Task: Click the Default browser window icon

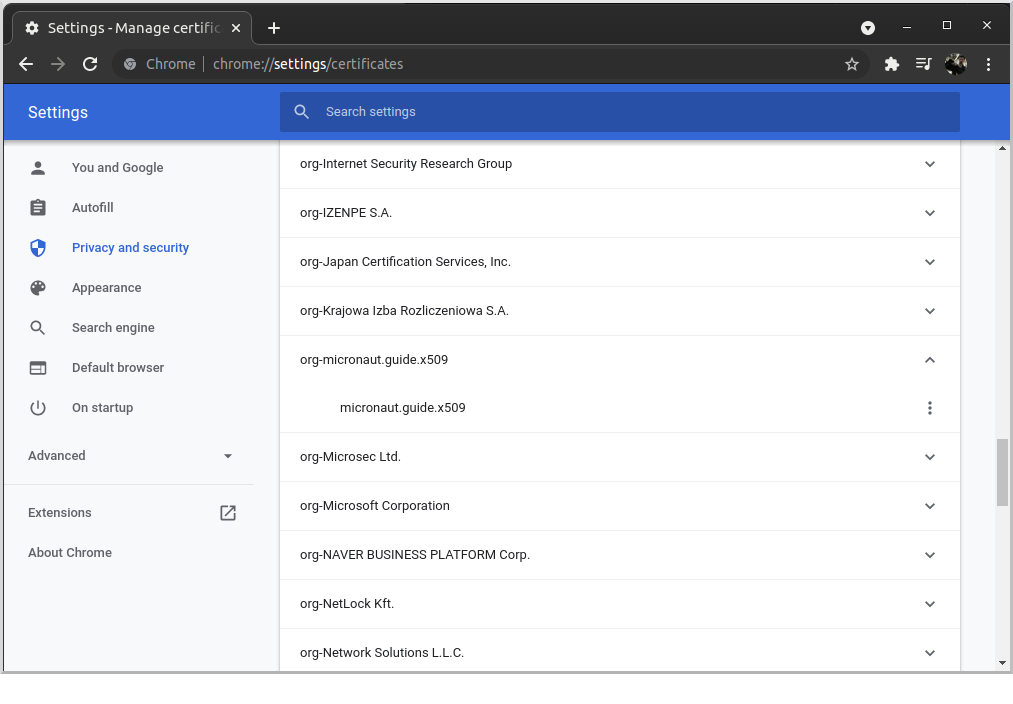Action: coord(38,368)
